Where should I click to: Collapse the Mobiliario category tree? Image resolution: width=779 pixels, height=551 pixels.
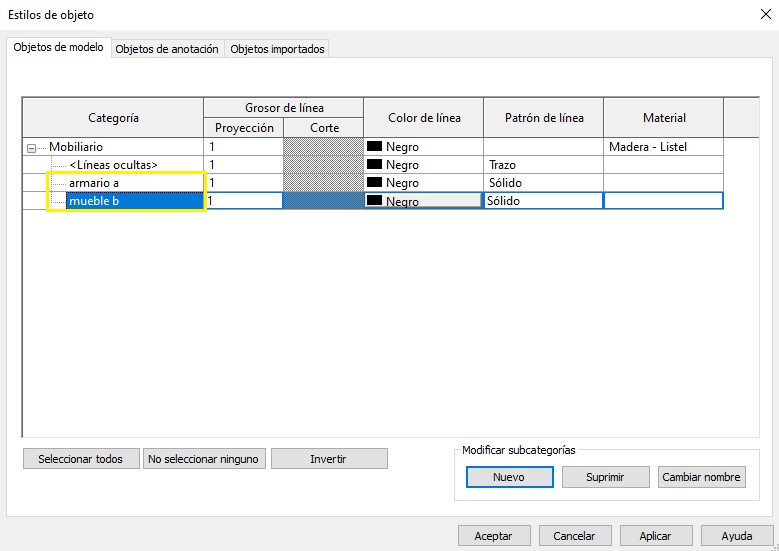point(31,148)
